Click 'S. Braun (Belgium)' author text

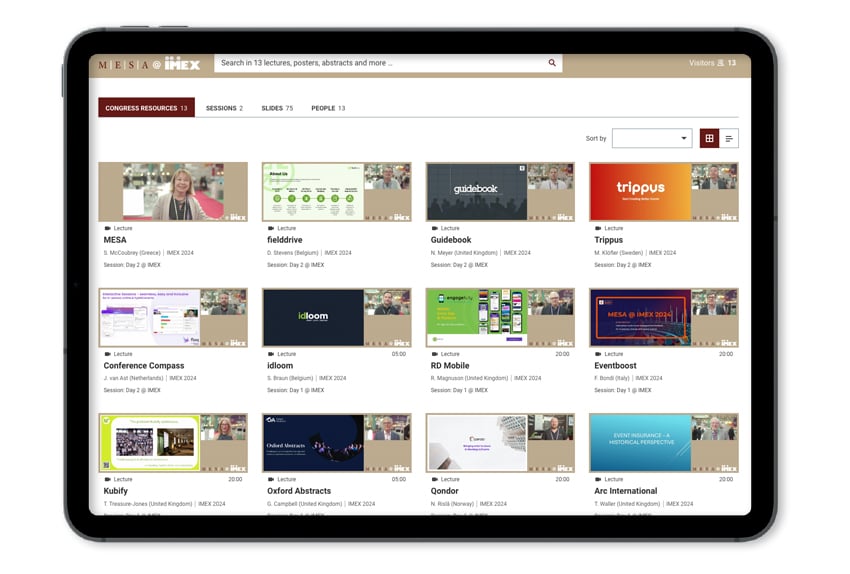pos(290,378)
